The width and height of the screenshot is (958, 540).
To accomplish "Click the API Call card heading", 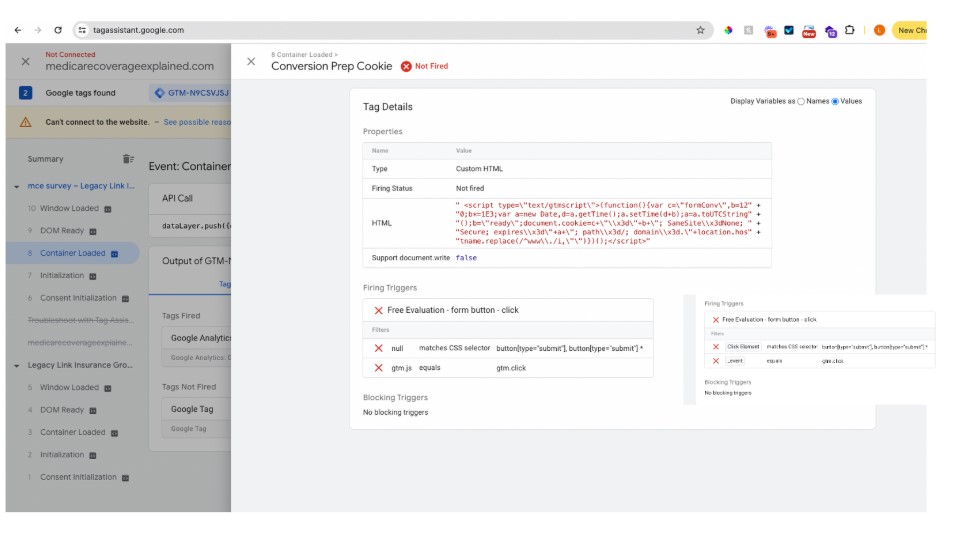I will pyautogui.click(x=177, y=199).
